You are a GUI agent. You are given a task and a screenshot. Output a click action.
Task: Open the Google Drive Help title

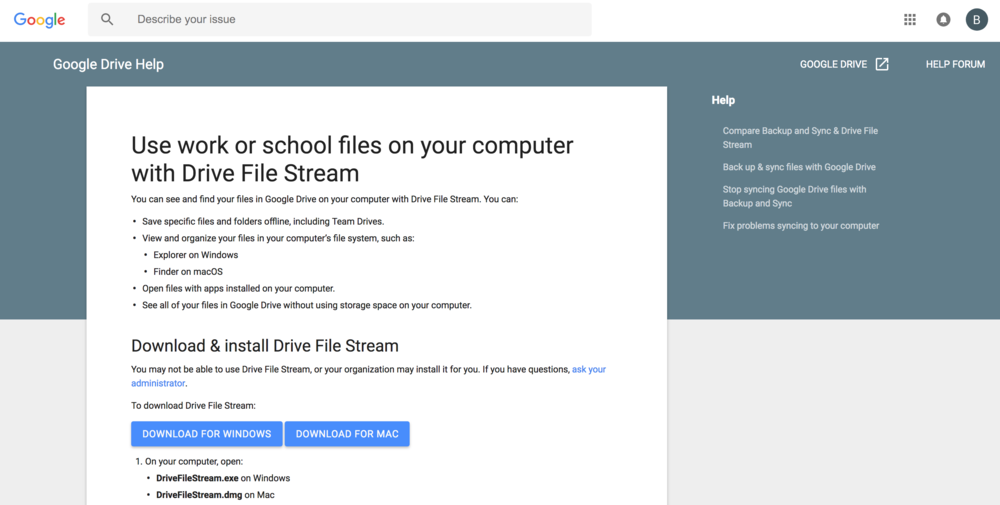tap(108, 64)
